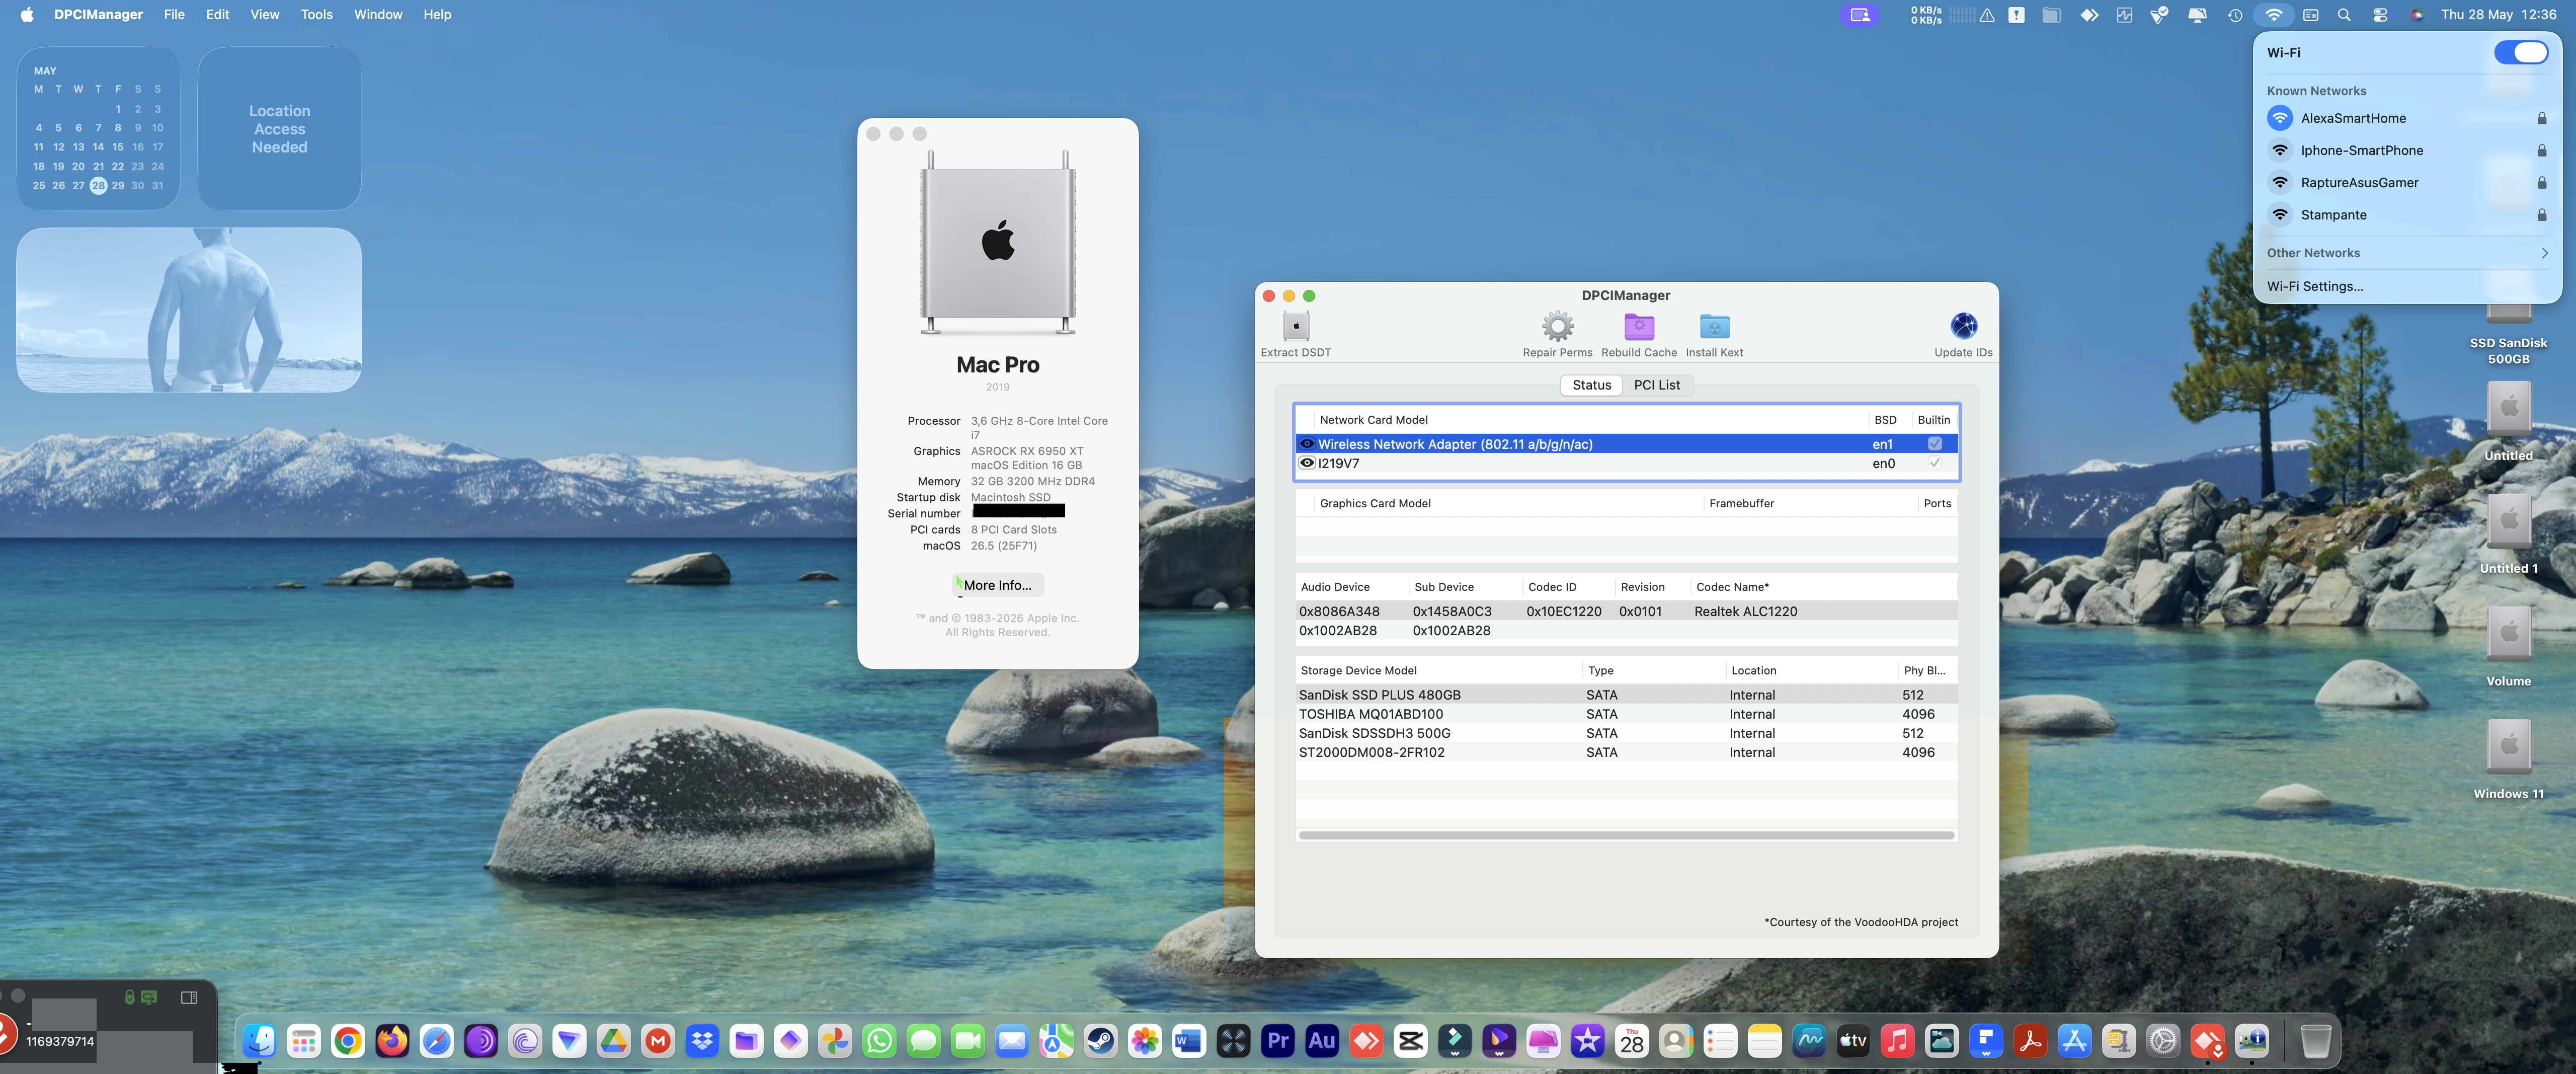The image size is (2576, 1074).
Task: Expand Other Networks in Wi-Fi panel
Action: click(x=2407, y=253)
